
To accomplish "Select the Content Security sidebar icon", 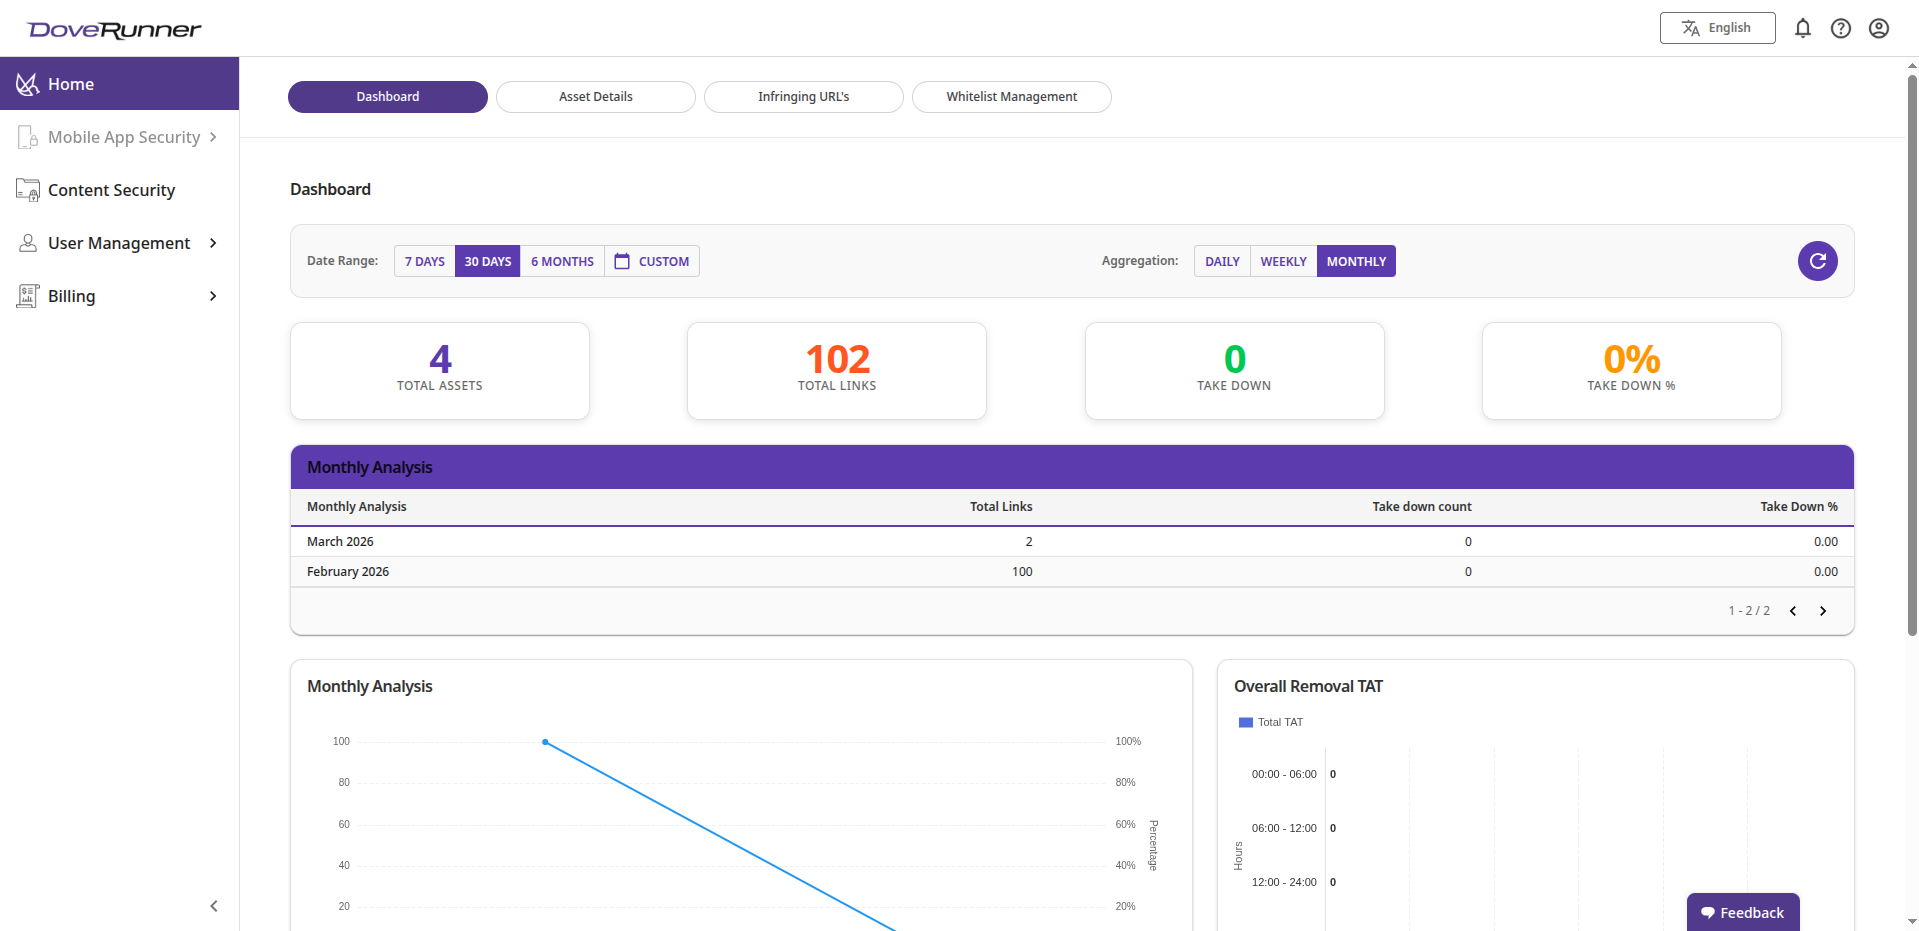I will click(x=27, y=189).
